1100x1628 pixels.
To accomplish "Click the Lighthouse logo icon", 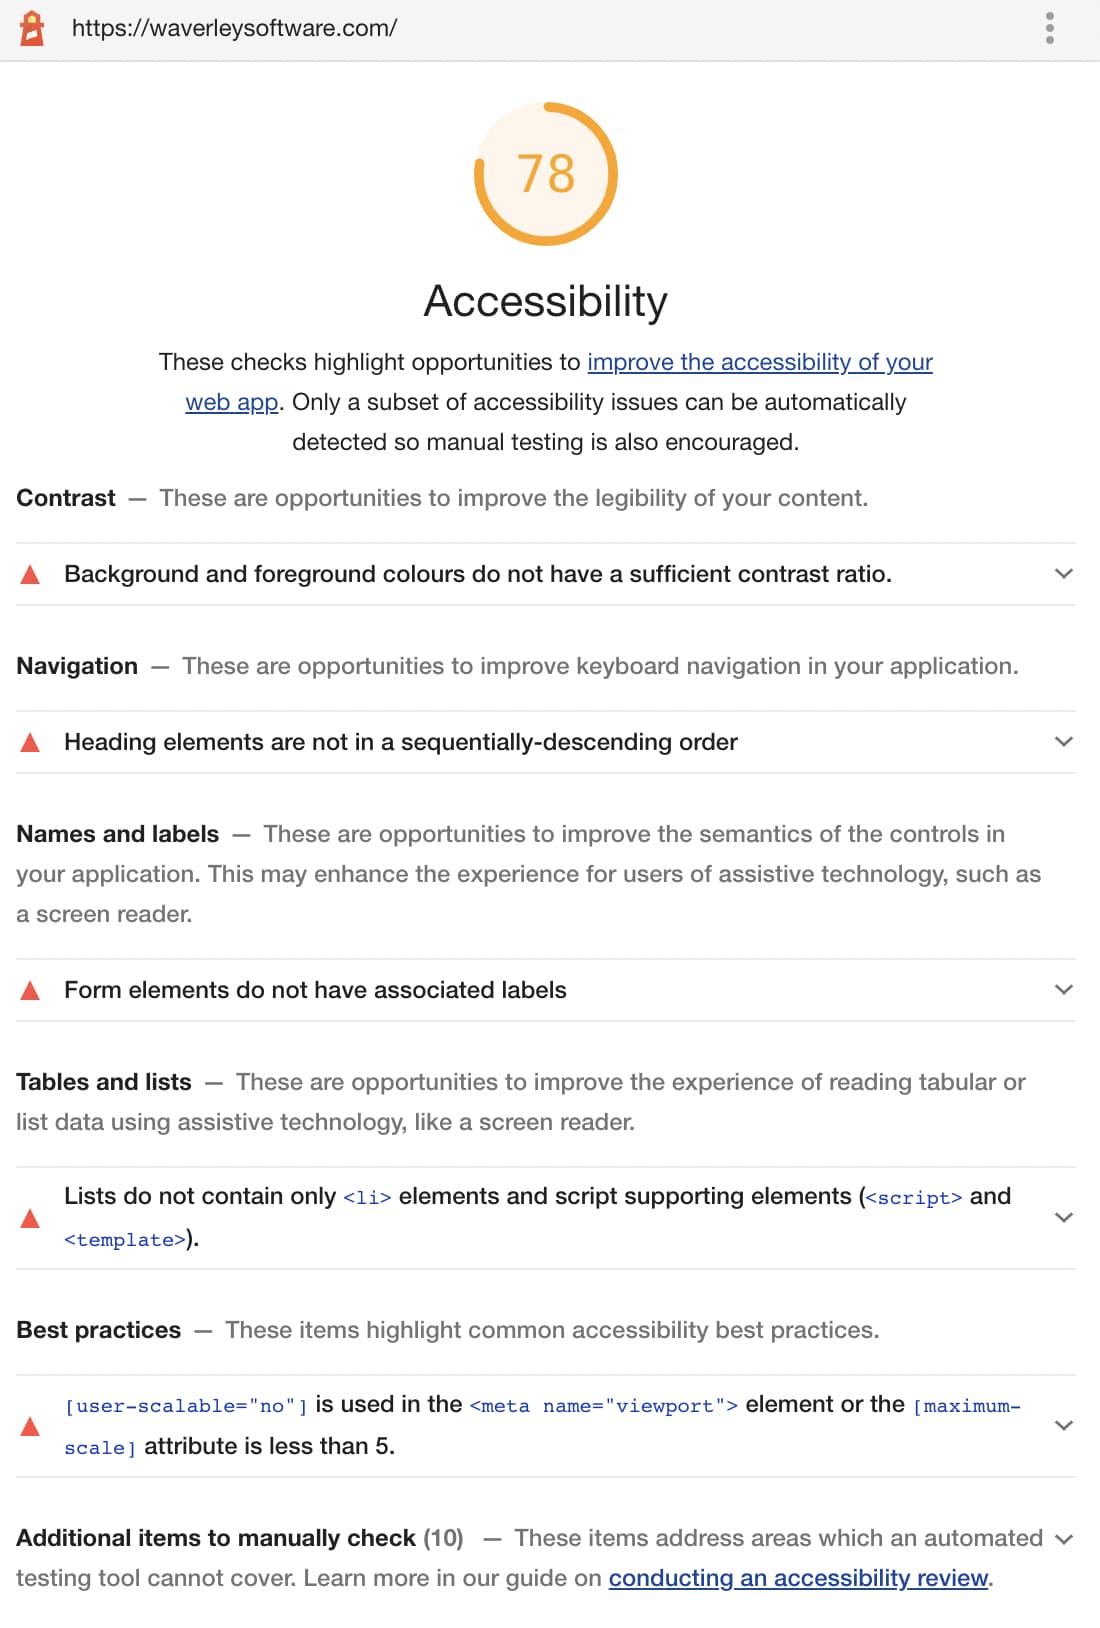I will point(33,27).
